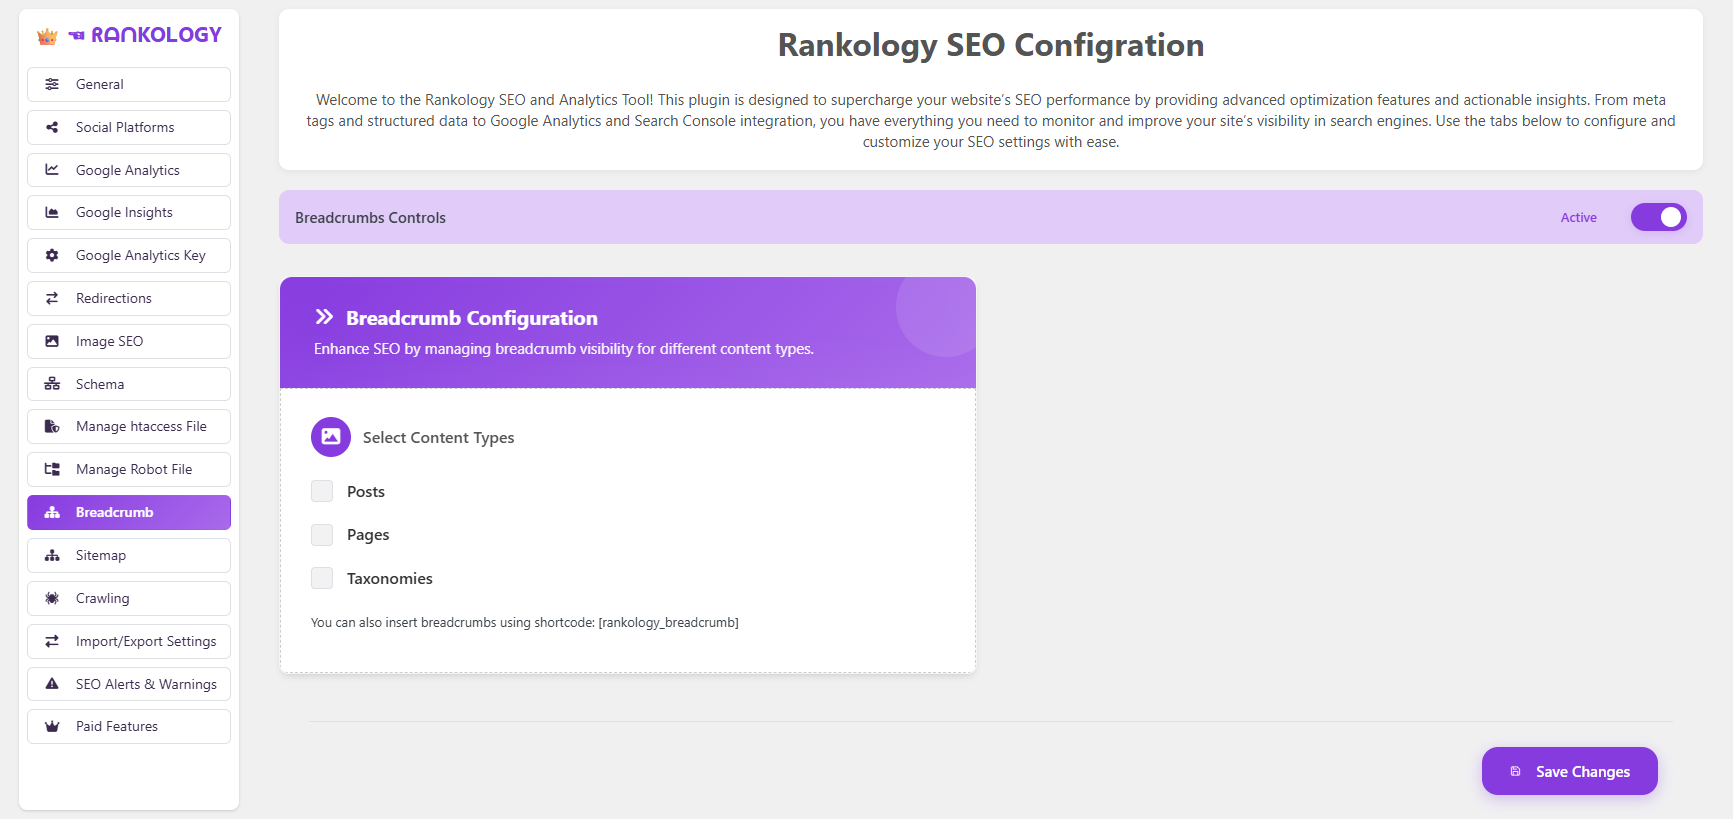The height and width of the screenshot is (819, 1733).
Task: Click the Google Analytics Key gear icon
Action: (52, 255)
